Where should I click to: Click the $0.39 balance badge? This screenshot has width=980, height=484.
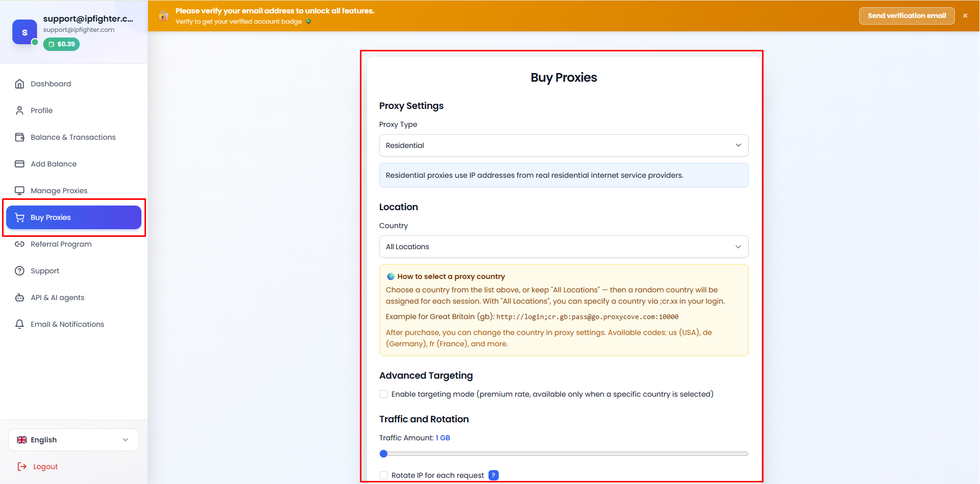click(x=61, y=44)
